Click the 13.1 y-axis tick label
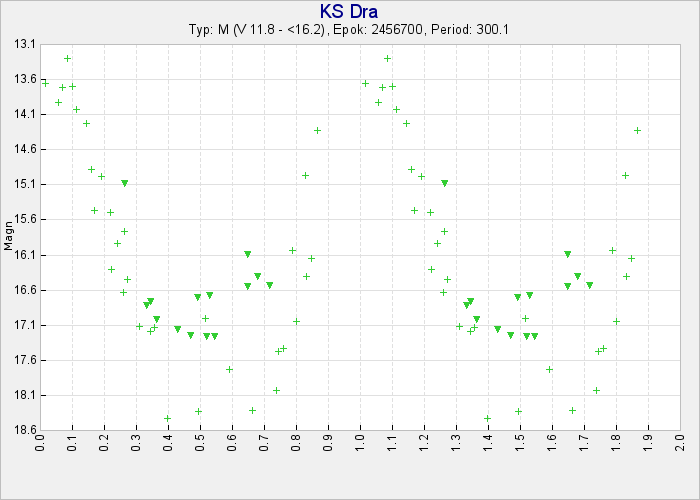700x500 pixels. 24,44
